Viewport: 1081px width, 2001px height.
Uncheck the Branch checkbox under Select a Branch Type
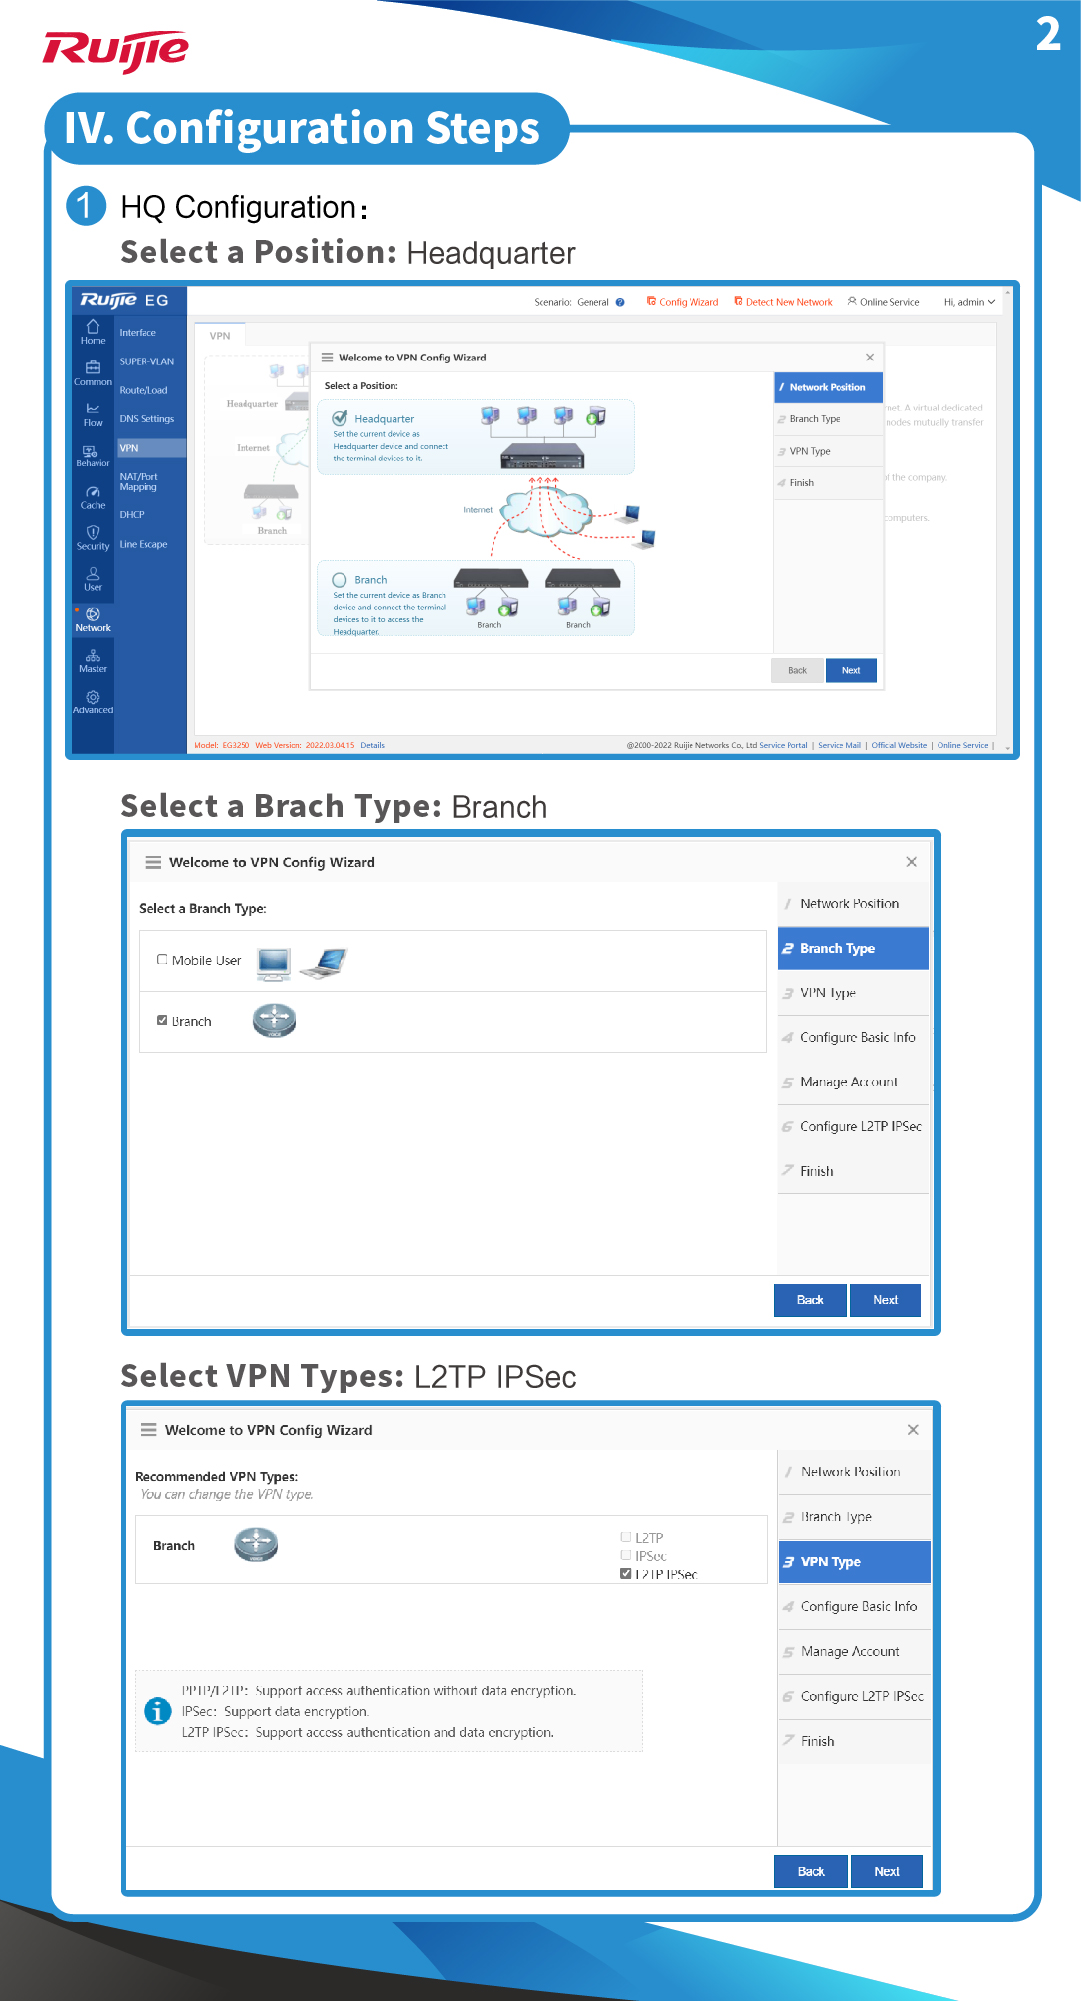click(x=162, y=1021)
